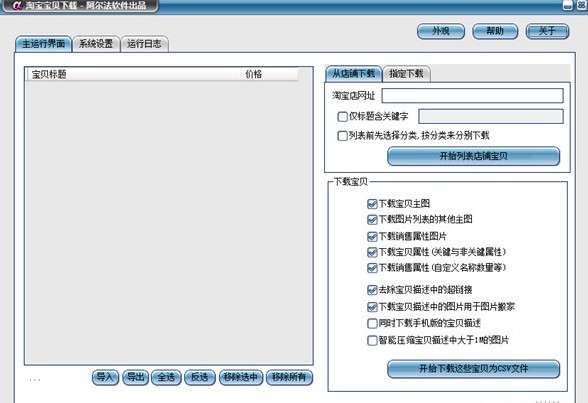Enable the 仅标题含关键字 checkbox
The image size is (588, 403).
[342, 117]
